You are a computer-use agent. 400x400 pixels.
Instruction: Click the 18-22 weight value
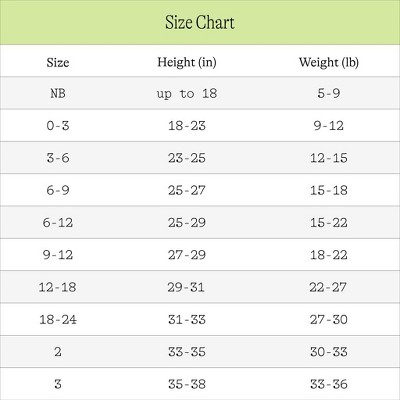(x=329, y=255)
